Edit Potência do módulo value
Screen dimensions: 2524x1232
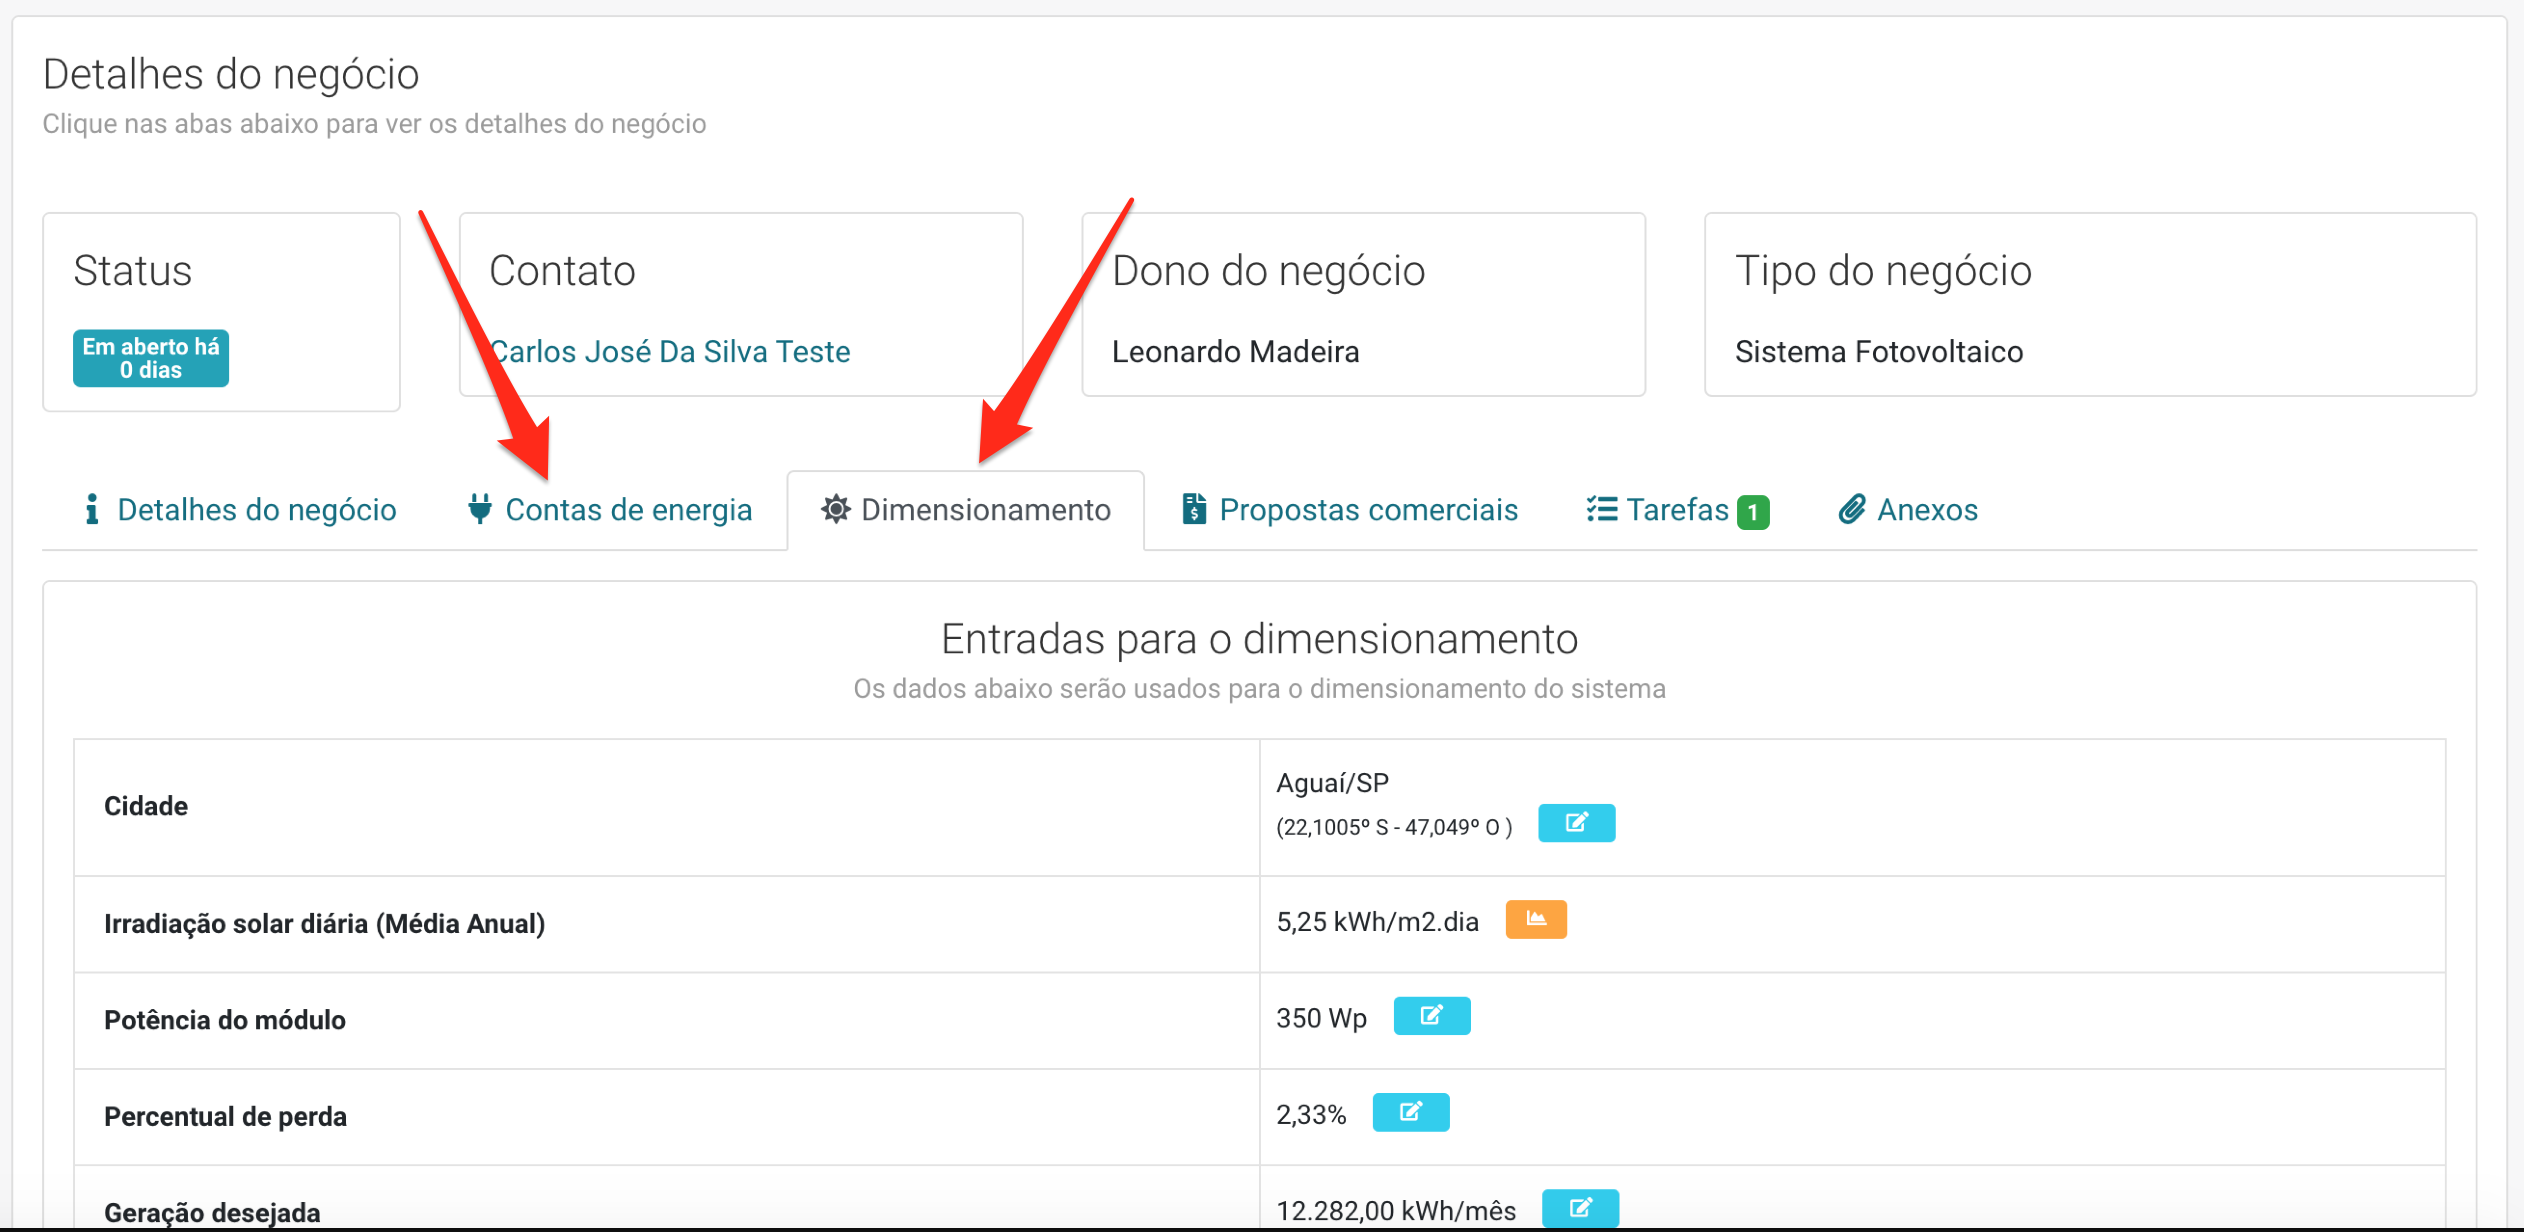coord(1432,1016)
